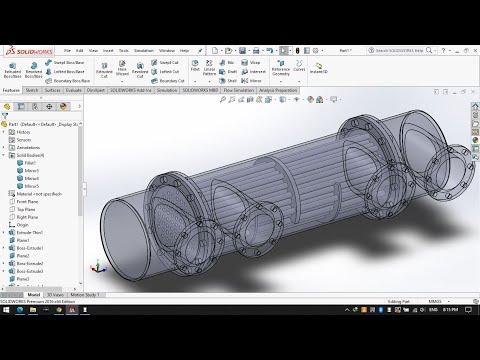Expand the History tree node
The image size is (480, 360).
pyautogui.click(x=4, y=132)
